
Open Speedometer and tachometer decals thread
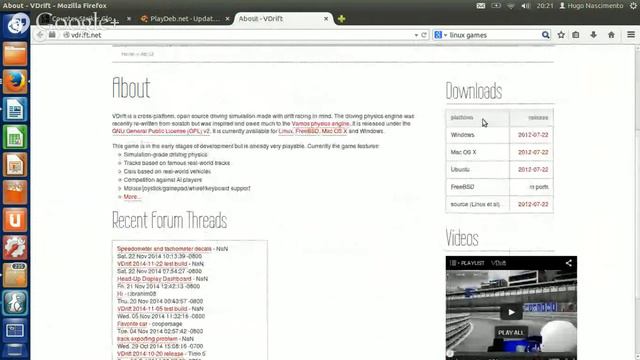click(x=164, y=249)
